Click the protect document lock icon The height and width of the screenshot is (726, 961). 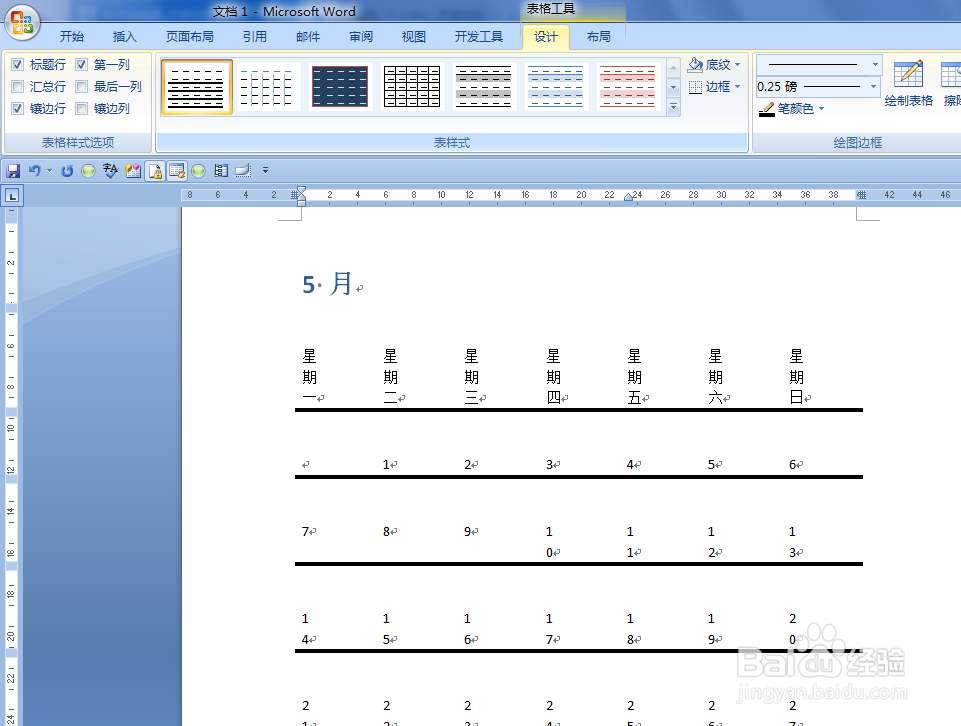pyautogui.click(x=155, y=171)
